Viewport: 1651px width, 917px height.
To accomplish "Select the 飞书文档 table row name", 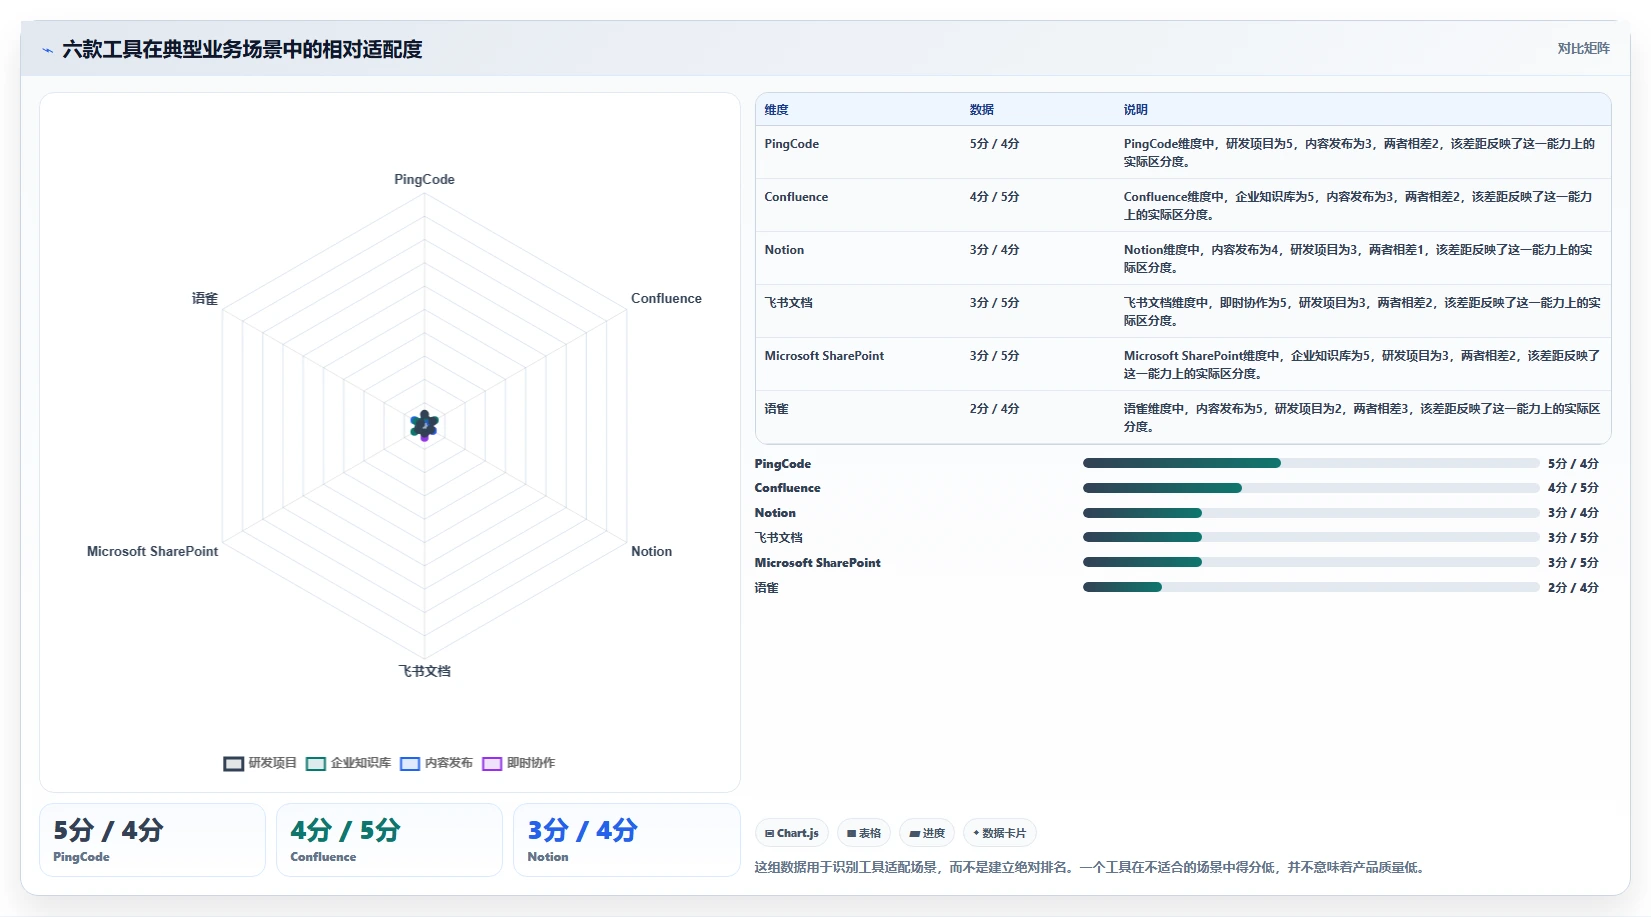I will 789,303.
